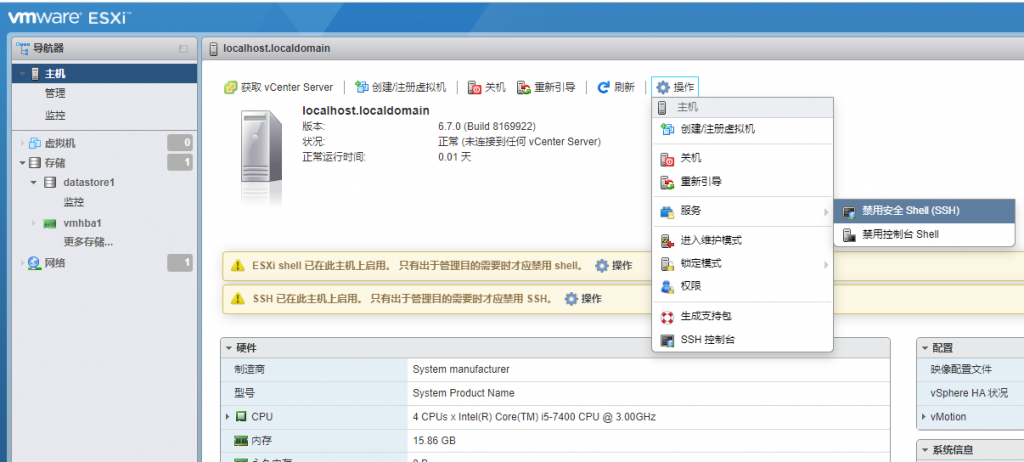
Task: Click the Get vCenter Server toolbar button
Action: pyautogui.click(x=278, y=88)
